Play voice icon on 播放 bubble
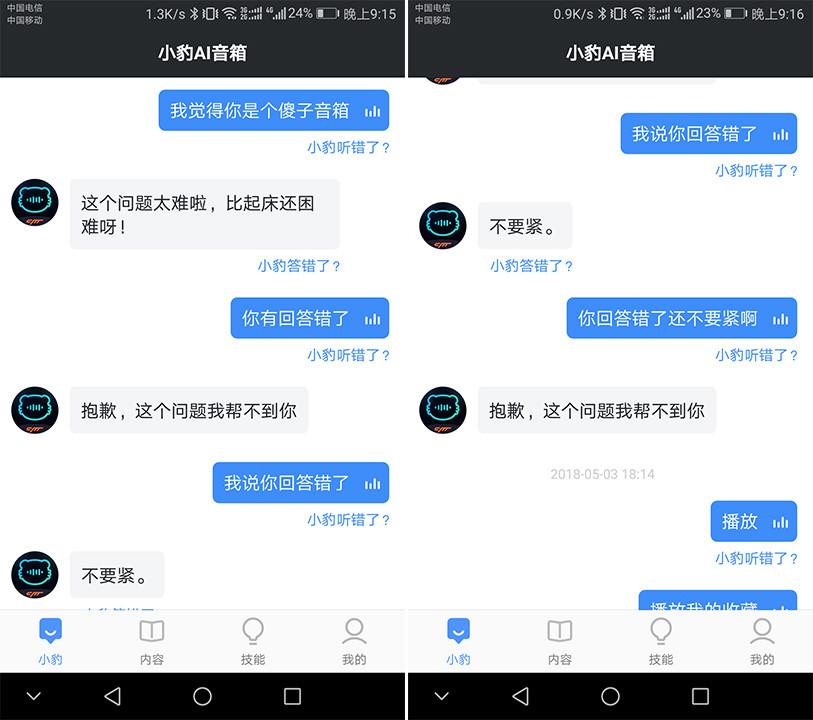The width and height of the screenshot is (813, 720). (780, 521)
